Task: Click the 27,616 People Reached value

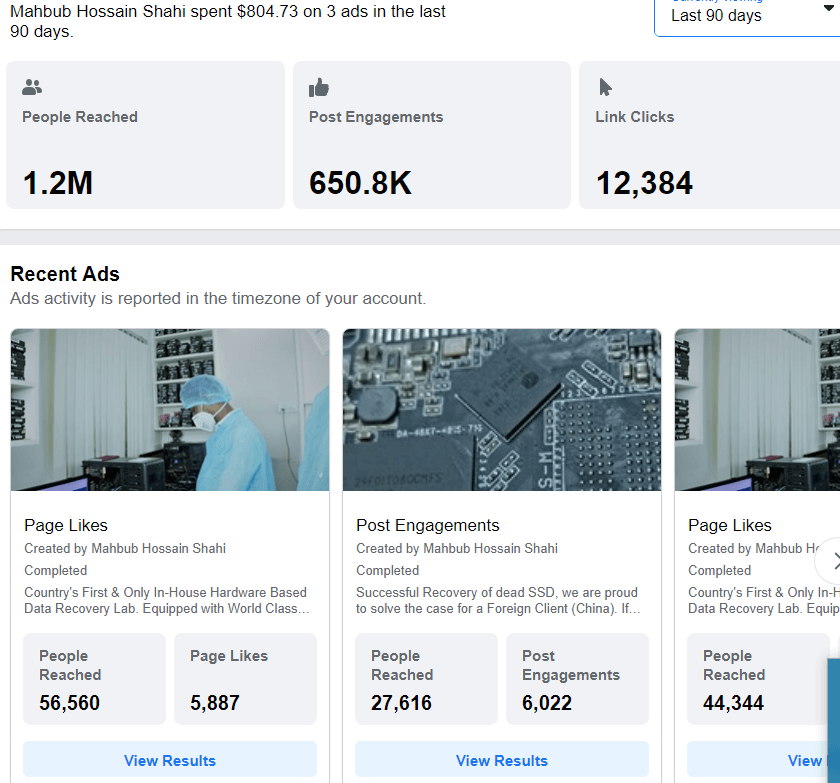Action: coord(401,703)
